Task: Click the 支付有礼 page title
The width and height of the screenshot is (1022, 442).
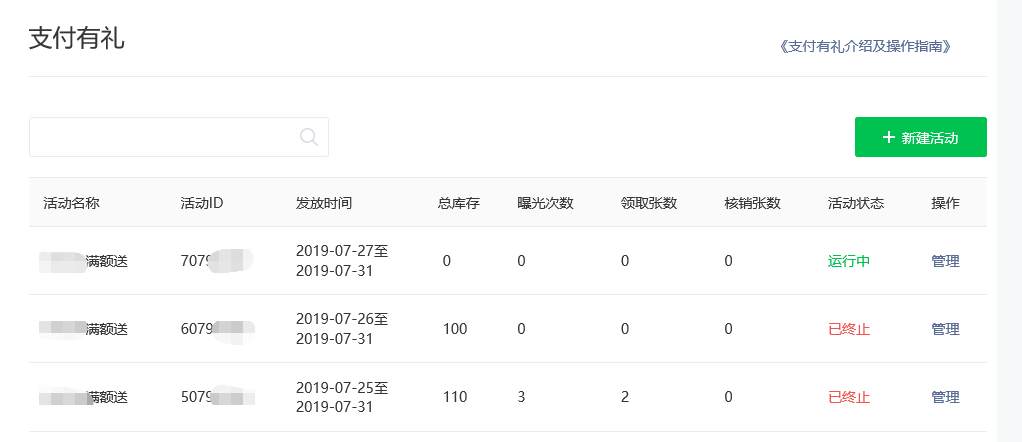Action: pyautogui.click(x=77, y=38)
